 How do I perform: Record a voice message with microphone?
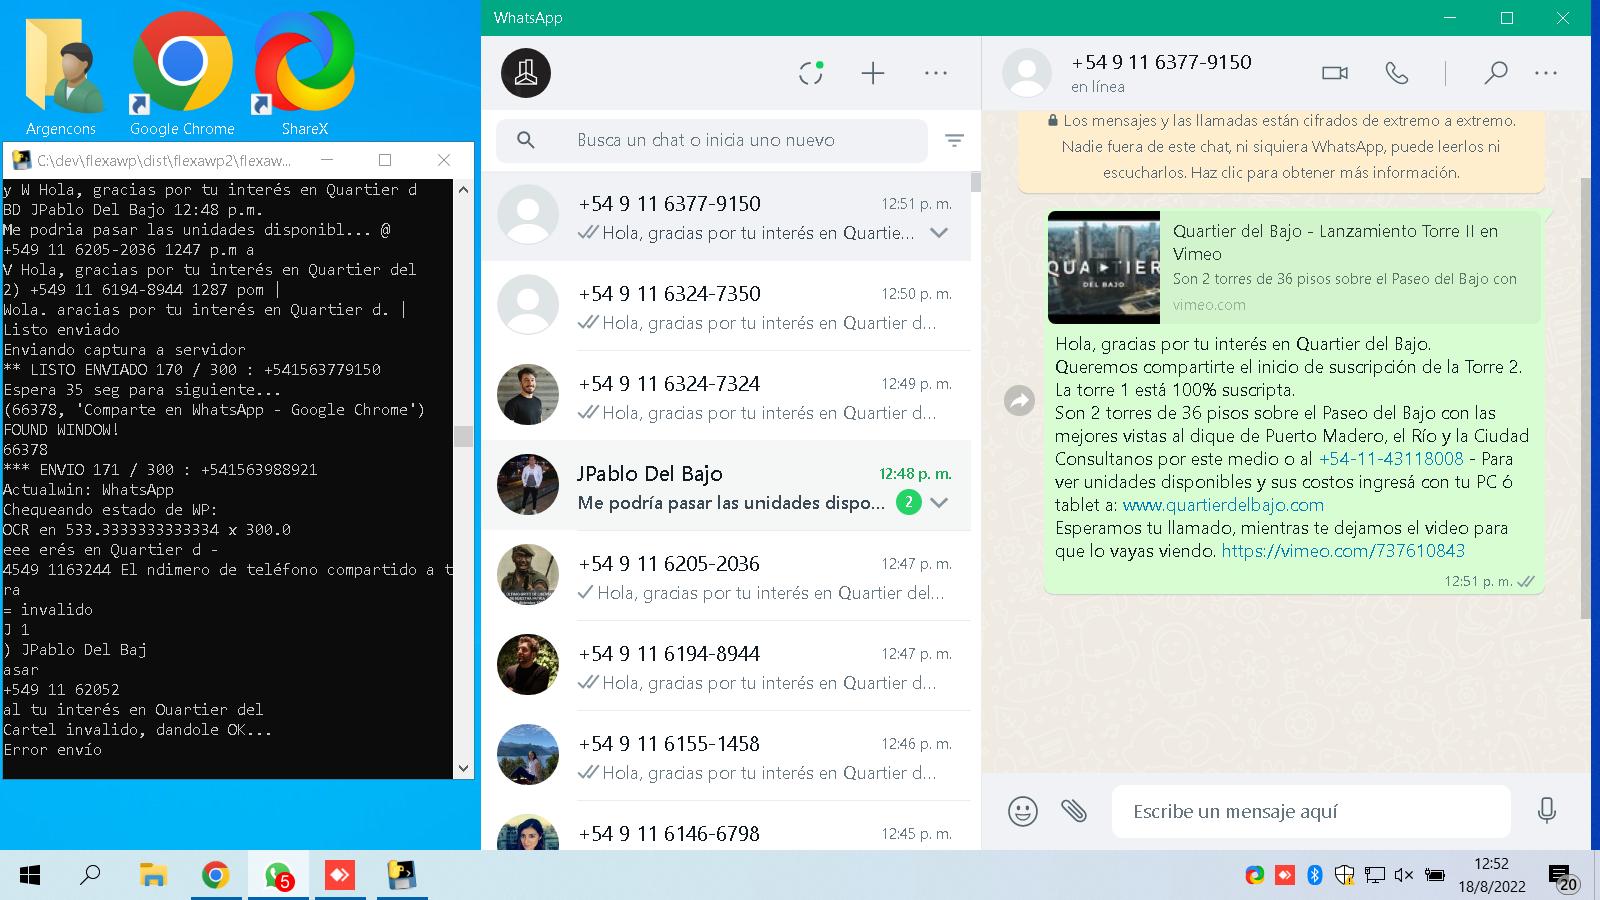(1547, 811)
